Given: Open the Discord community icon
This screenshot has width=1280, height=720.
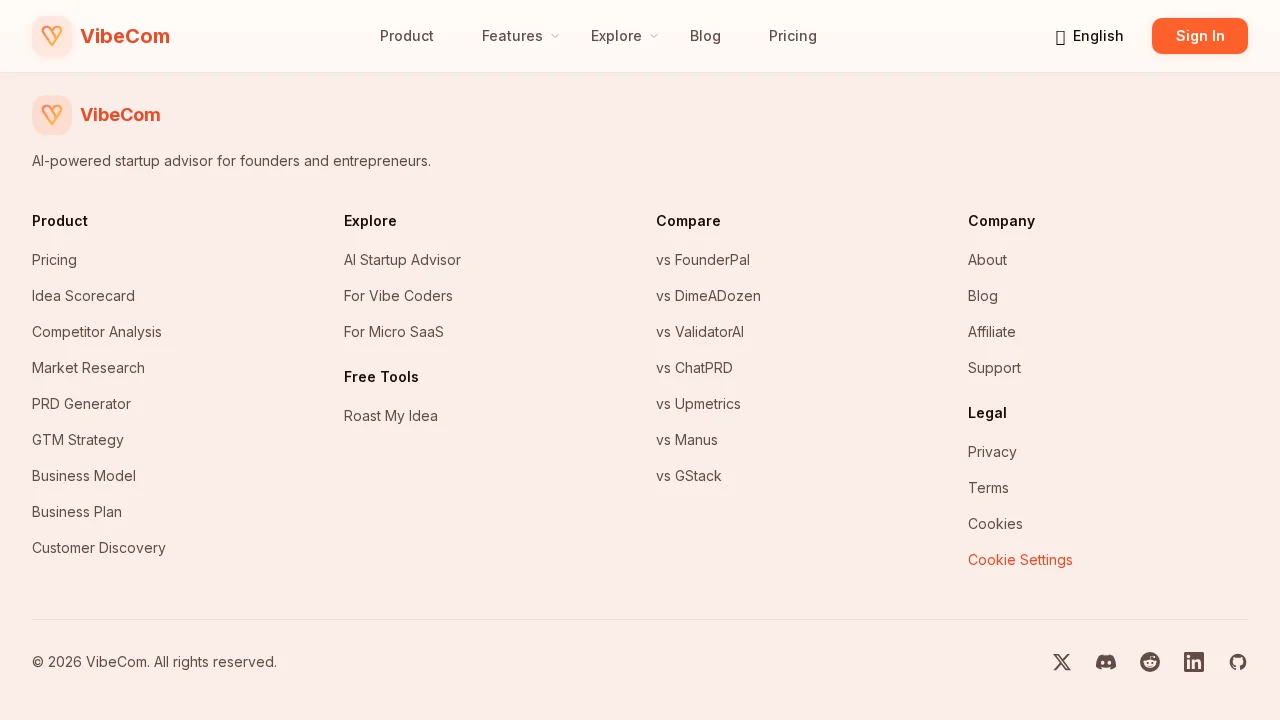Looking at the screenshot, I should (1106, 662).
